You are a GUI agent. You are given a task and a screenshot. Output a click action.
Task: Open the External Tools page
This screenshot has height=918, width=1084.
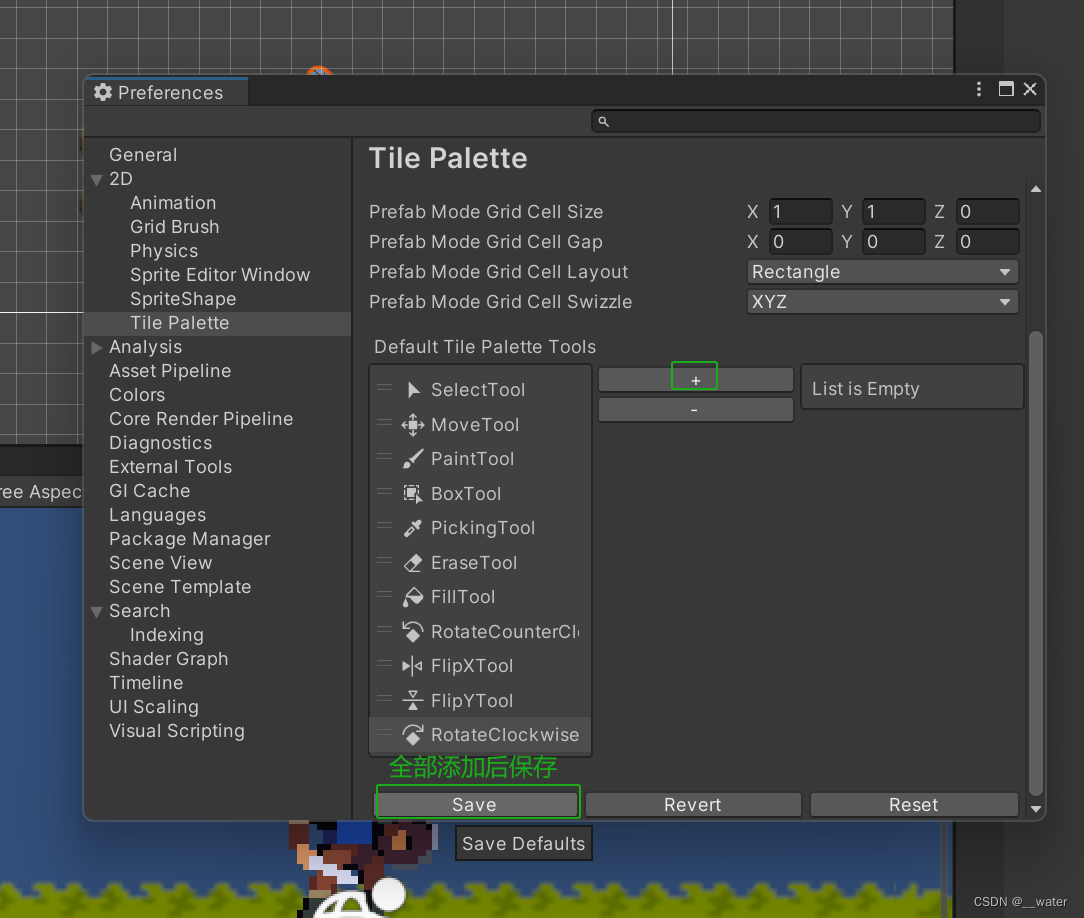[170, 467]
